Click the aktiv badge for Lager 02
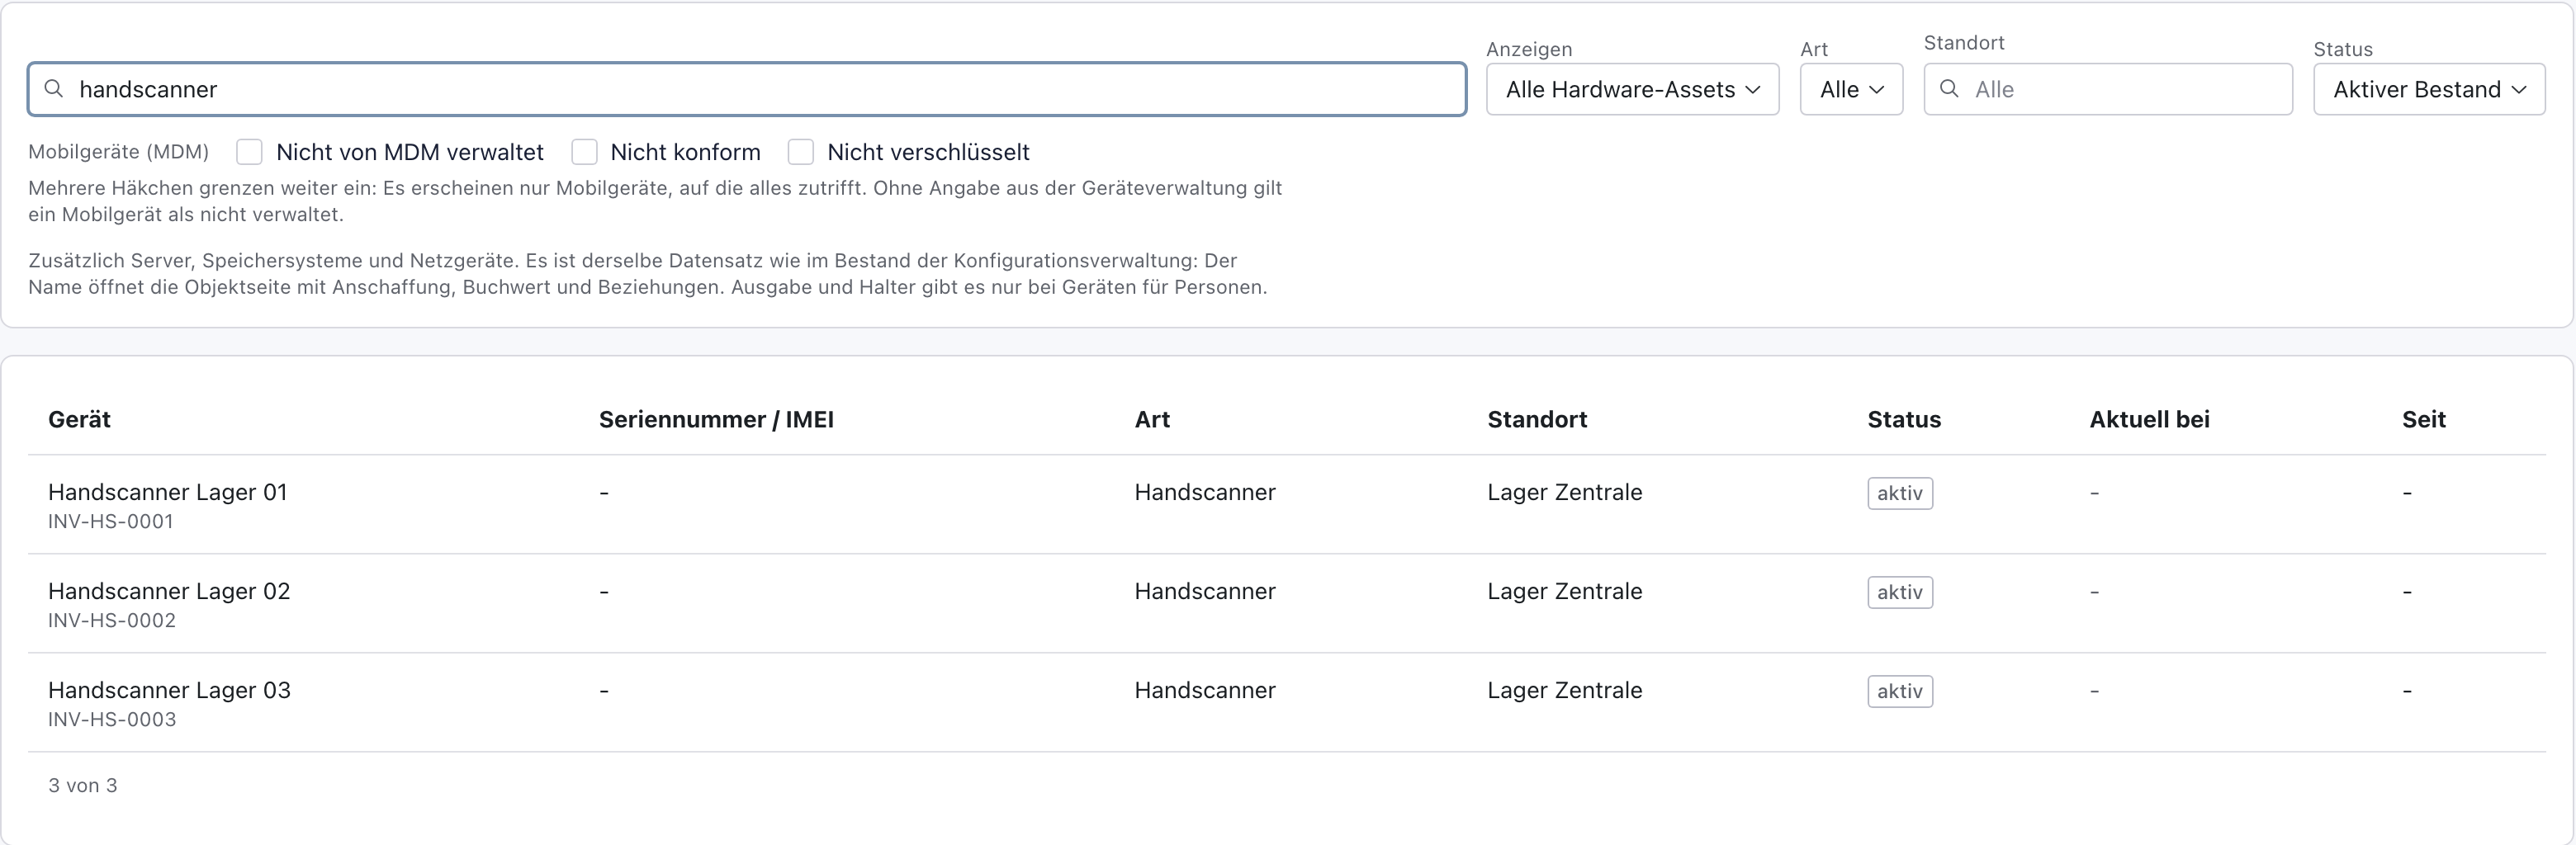The width and height of the screenshot is (2576, 845). 1900,592
